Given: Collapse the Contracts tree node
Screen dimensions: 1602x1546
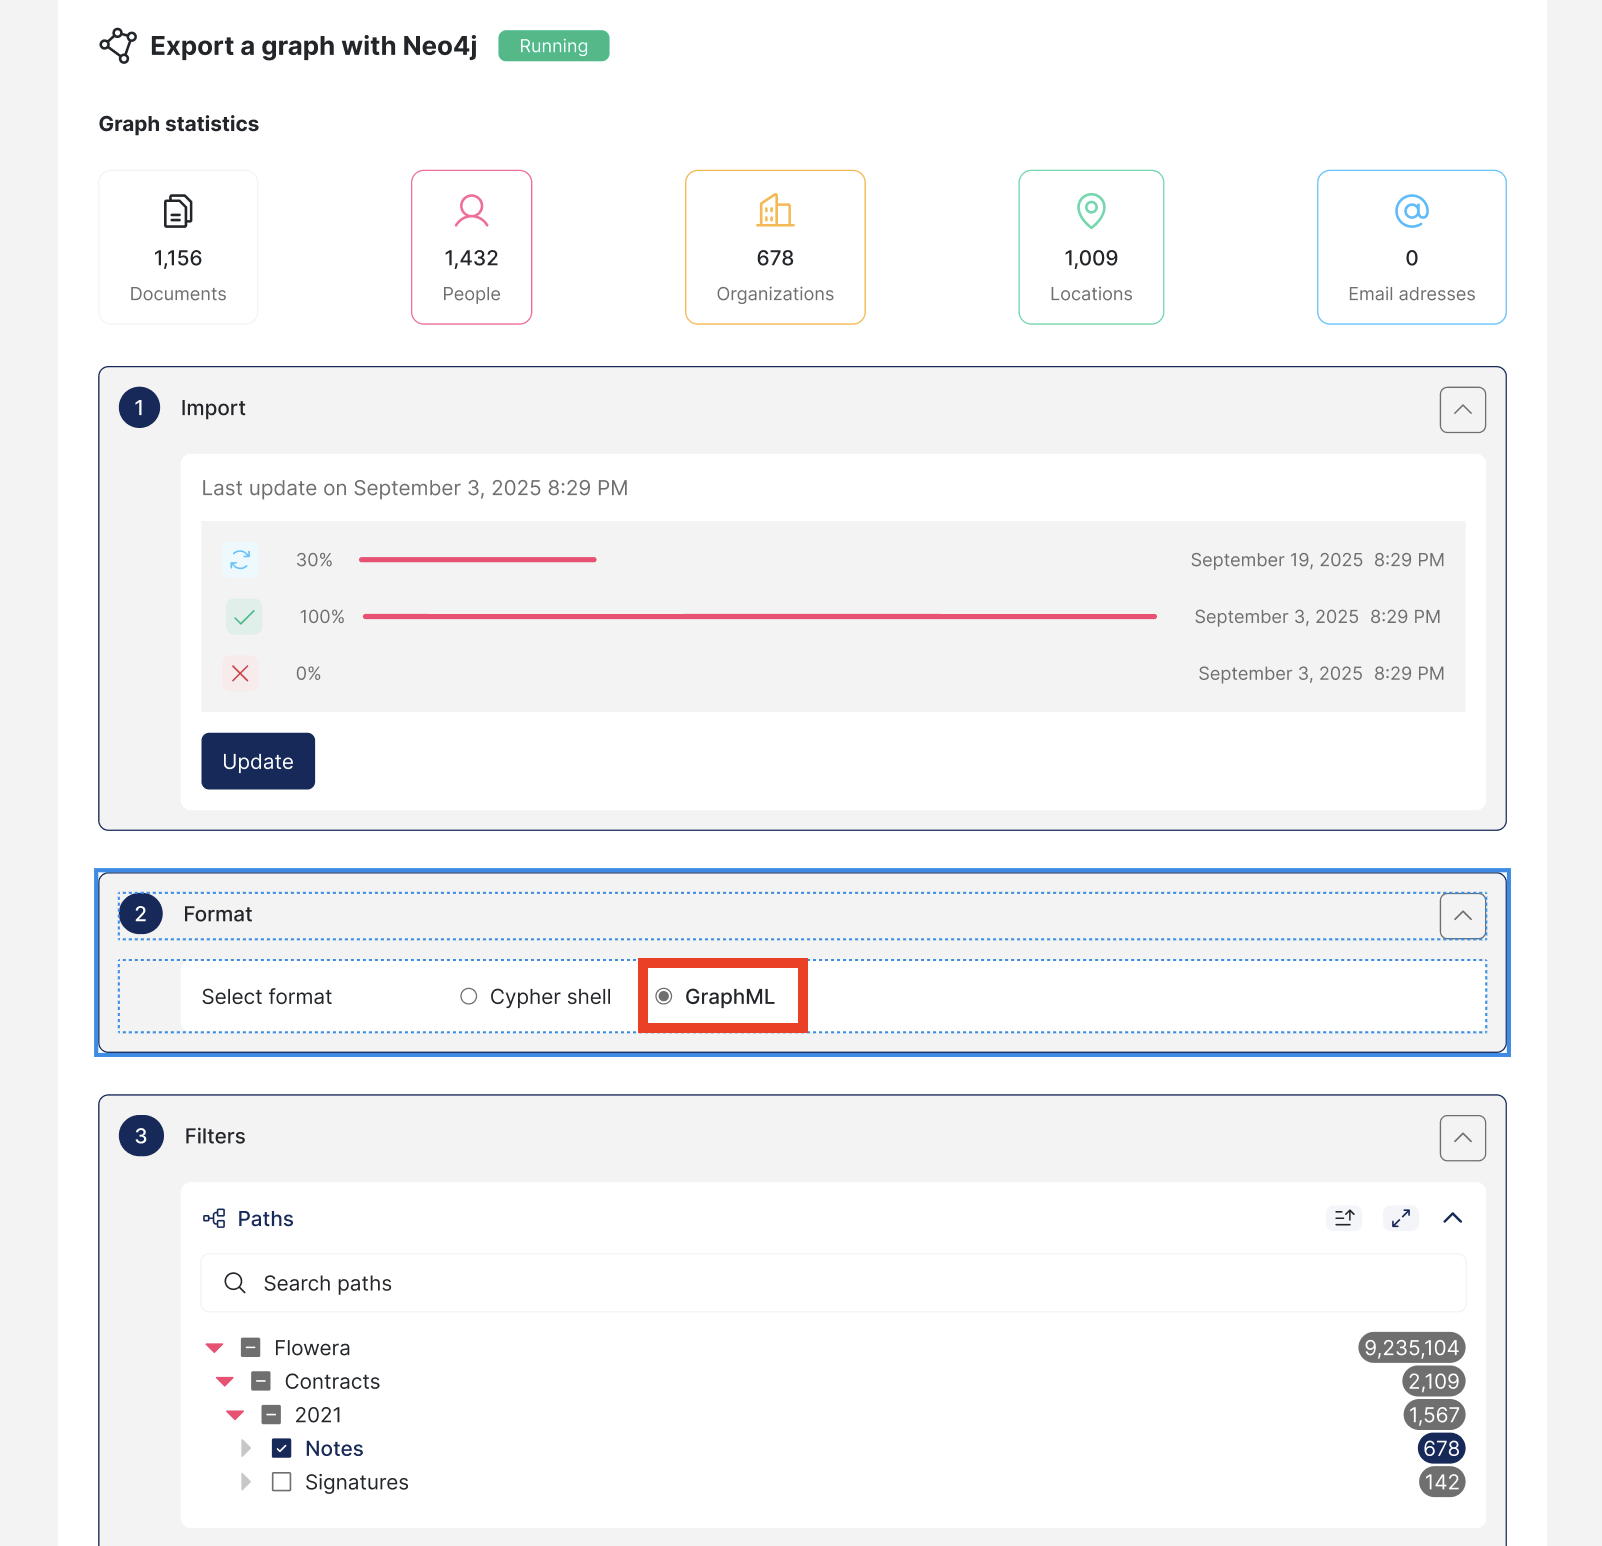Looking at the screenshot, I should coord(224,1381).
